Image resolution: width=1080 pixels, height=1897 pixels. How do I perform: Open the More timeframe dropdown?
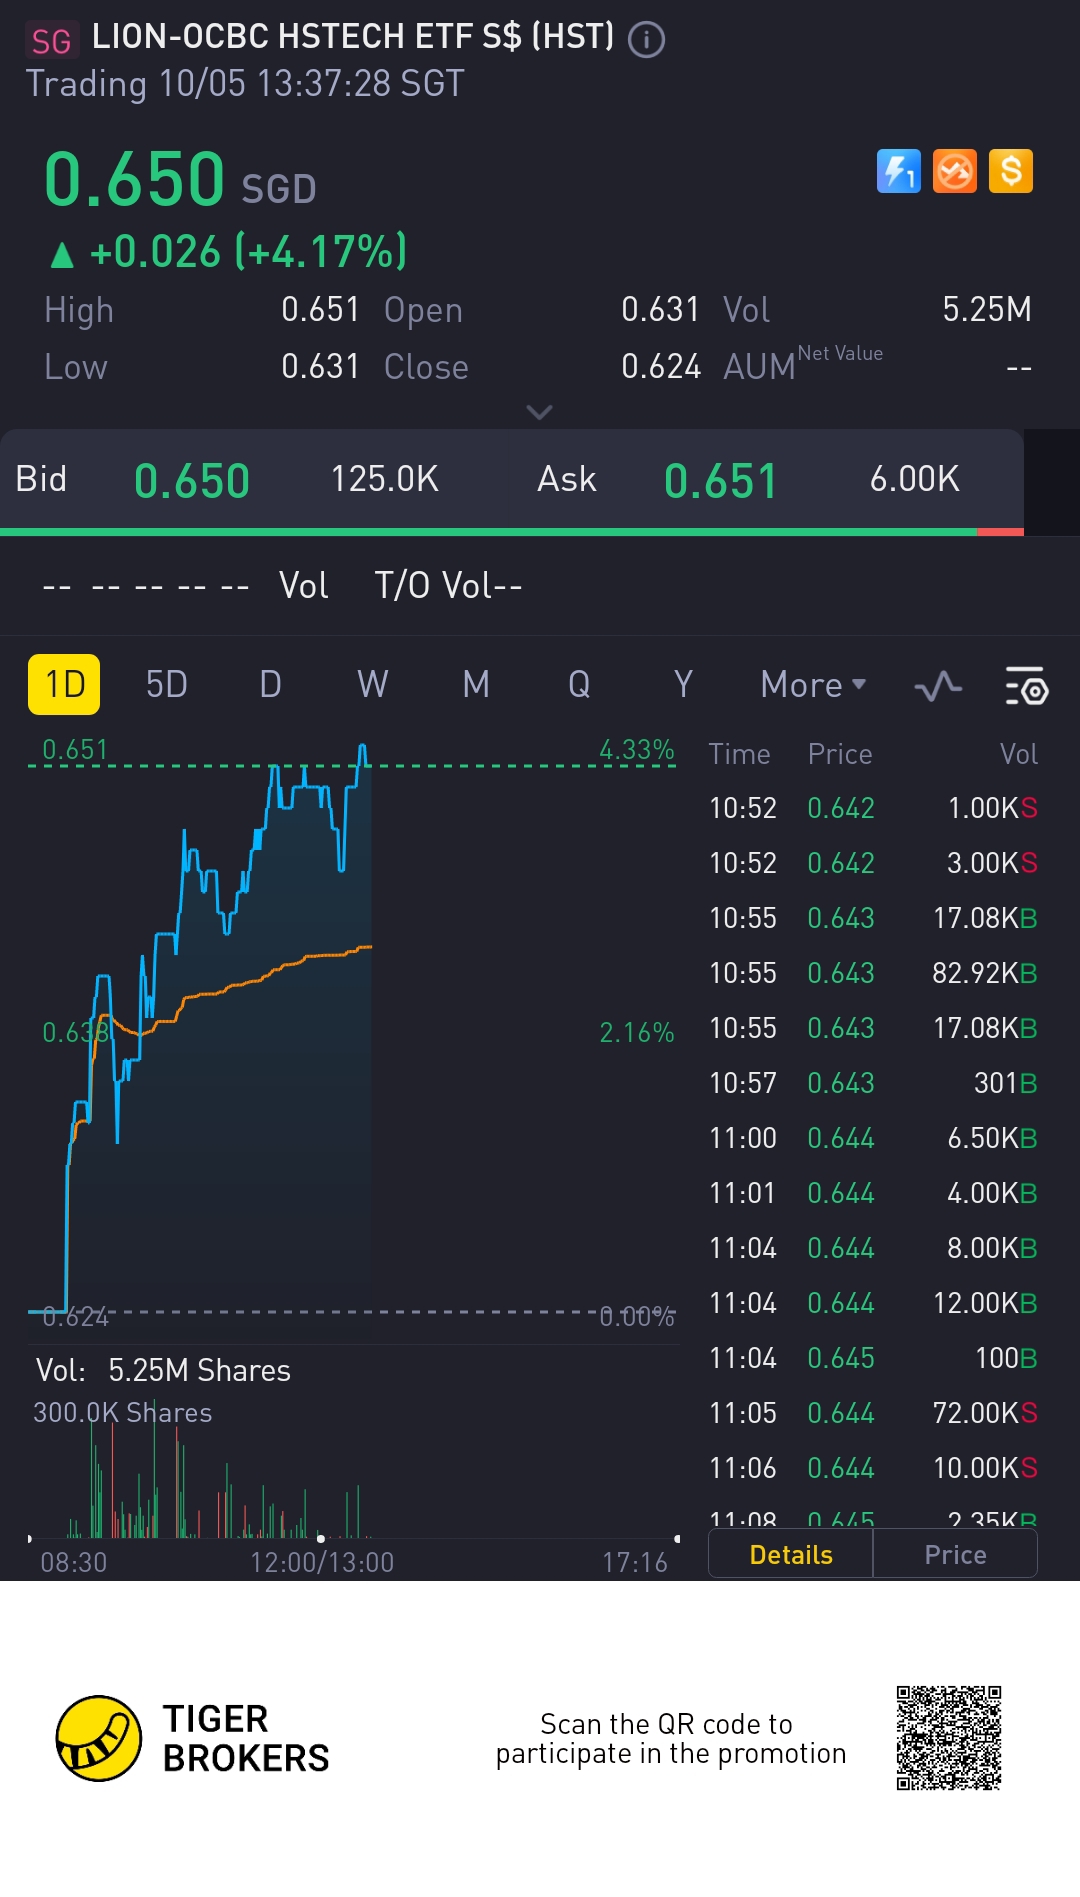click(x=813, y=685)
